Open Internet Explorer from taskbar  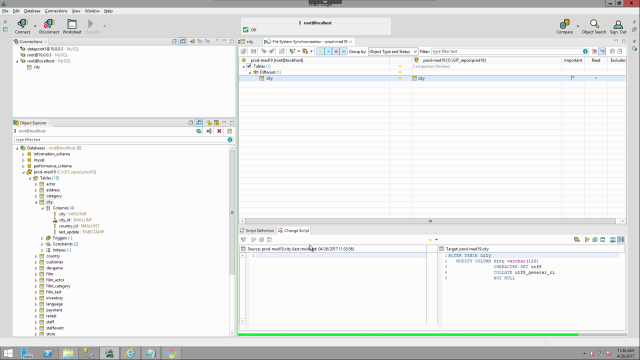point(130,353)
